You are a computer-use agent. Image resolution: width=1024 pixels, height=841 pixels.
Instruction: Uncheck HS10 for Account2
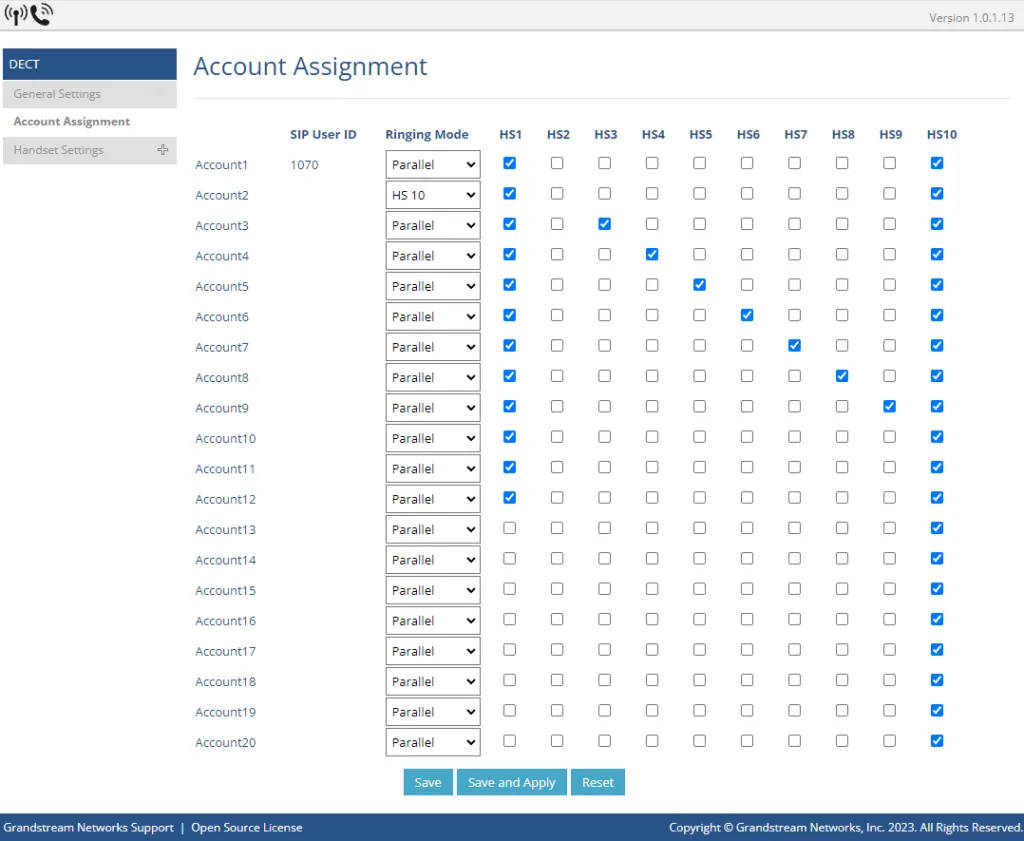coord(937,194)
